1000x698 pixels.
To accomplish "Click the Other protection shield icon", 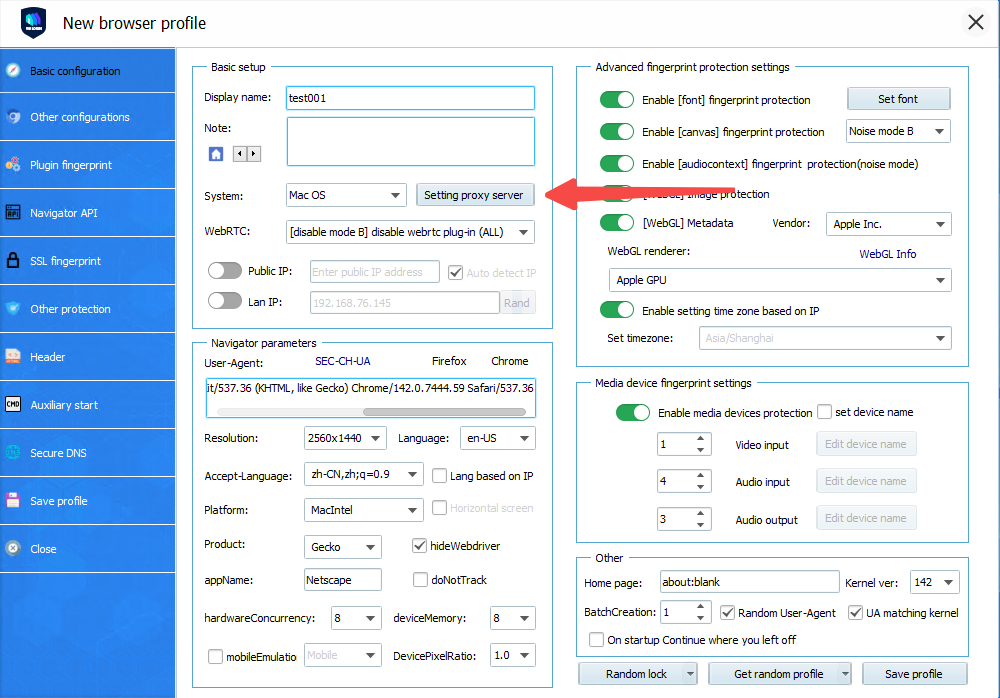I will click(x=13, y=309).
